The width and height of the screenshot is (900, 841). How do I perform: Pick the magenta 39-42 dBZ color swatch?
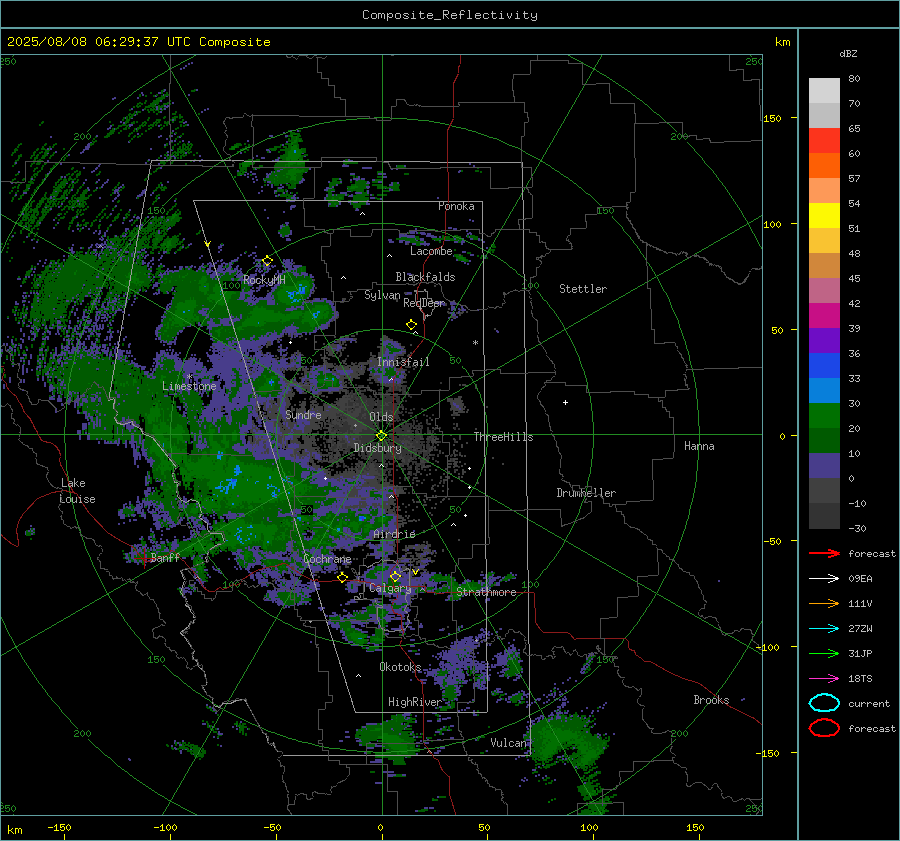pyautogui.click(x=824, y=315)
